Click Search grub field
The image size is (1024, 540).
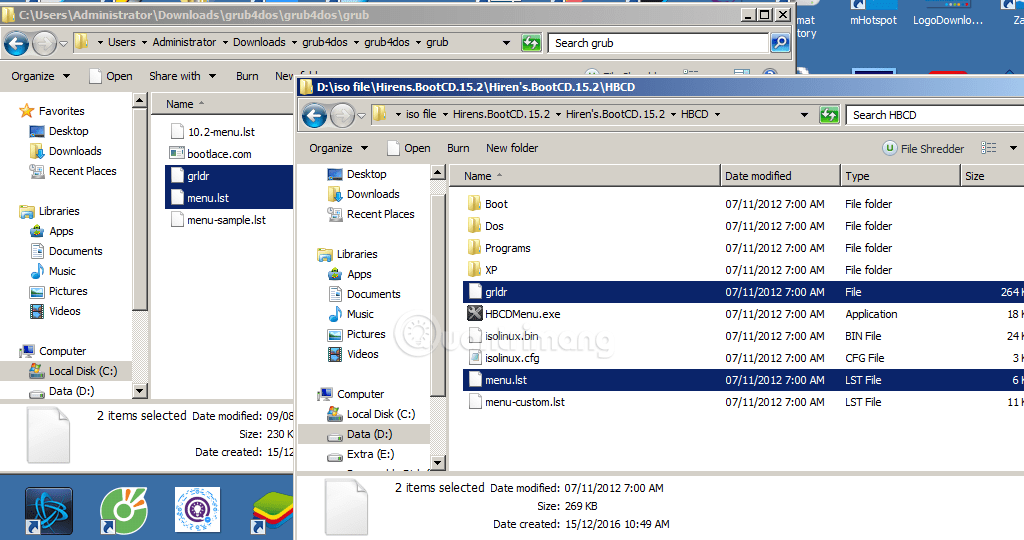point(658,43)
